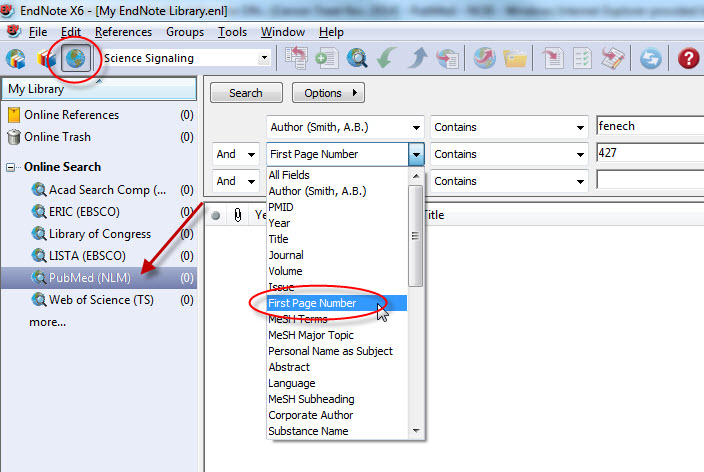Click the Open Link globe toolbar icon
Screen dimensions: 704x472
484,58
